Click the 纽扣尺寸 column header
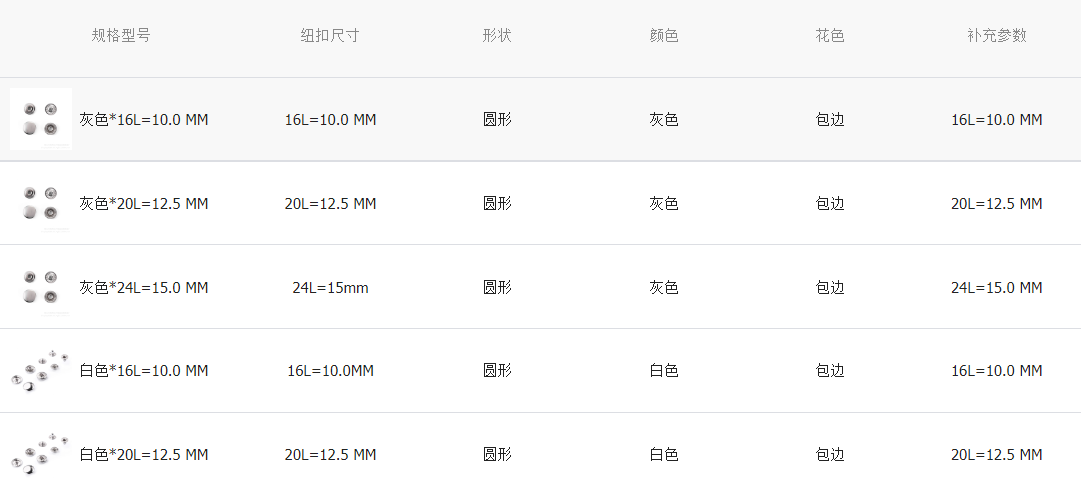 tap(330, 35)
